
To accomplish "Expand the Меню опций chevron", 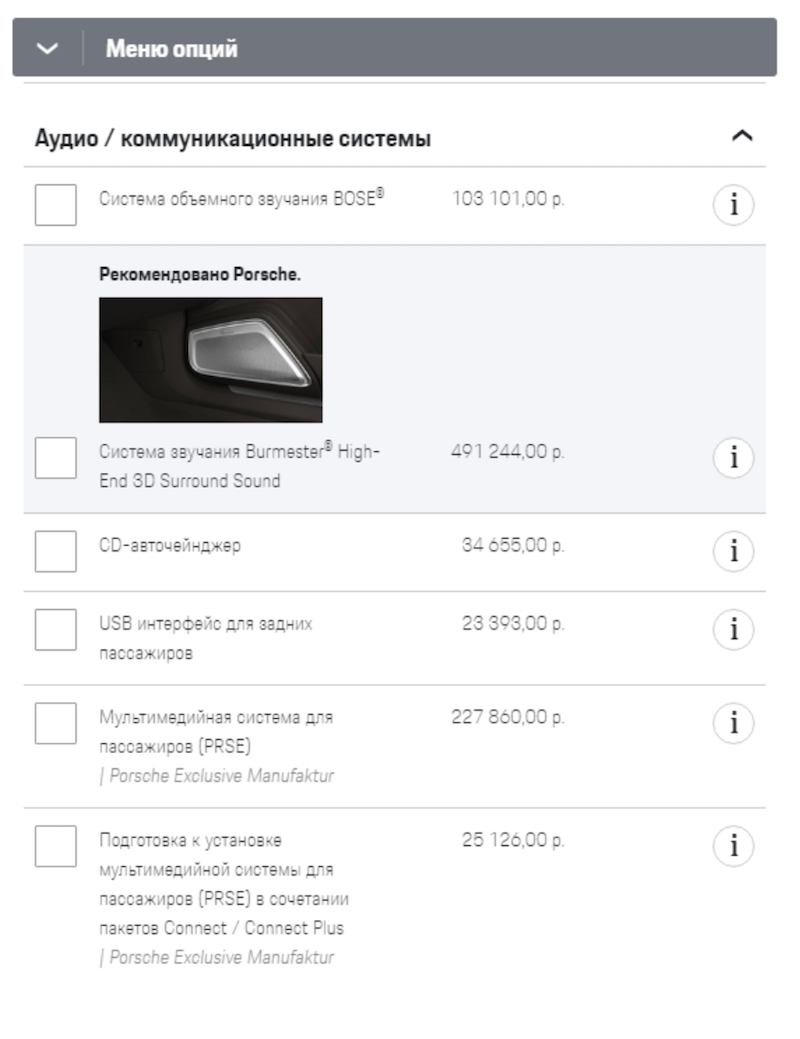I will coord(47,48).
